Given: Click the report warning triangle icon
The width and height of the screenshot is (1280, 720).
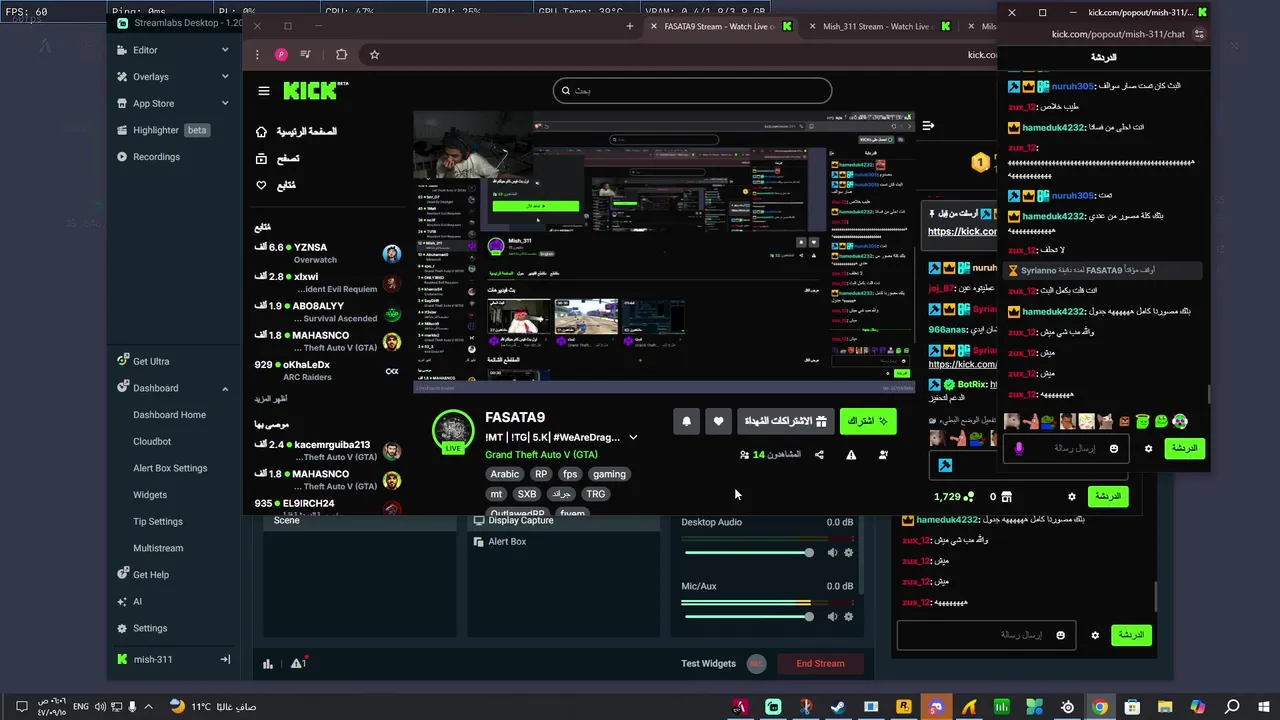Looking at the screenshot, I should (851, 455).
